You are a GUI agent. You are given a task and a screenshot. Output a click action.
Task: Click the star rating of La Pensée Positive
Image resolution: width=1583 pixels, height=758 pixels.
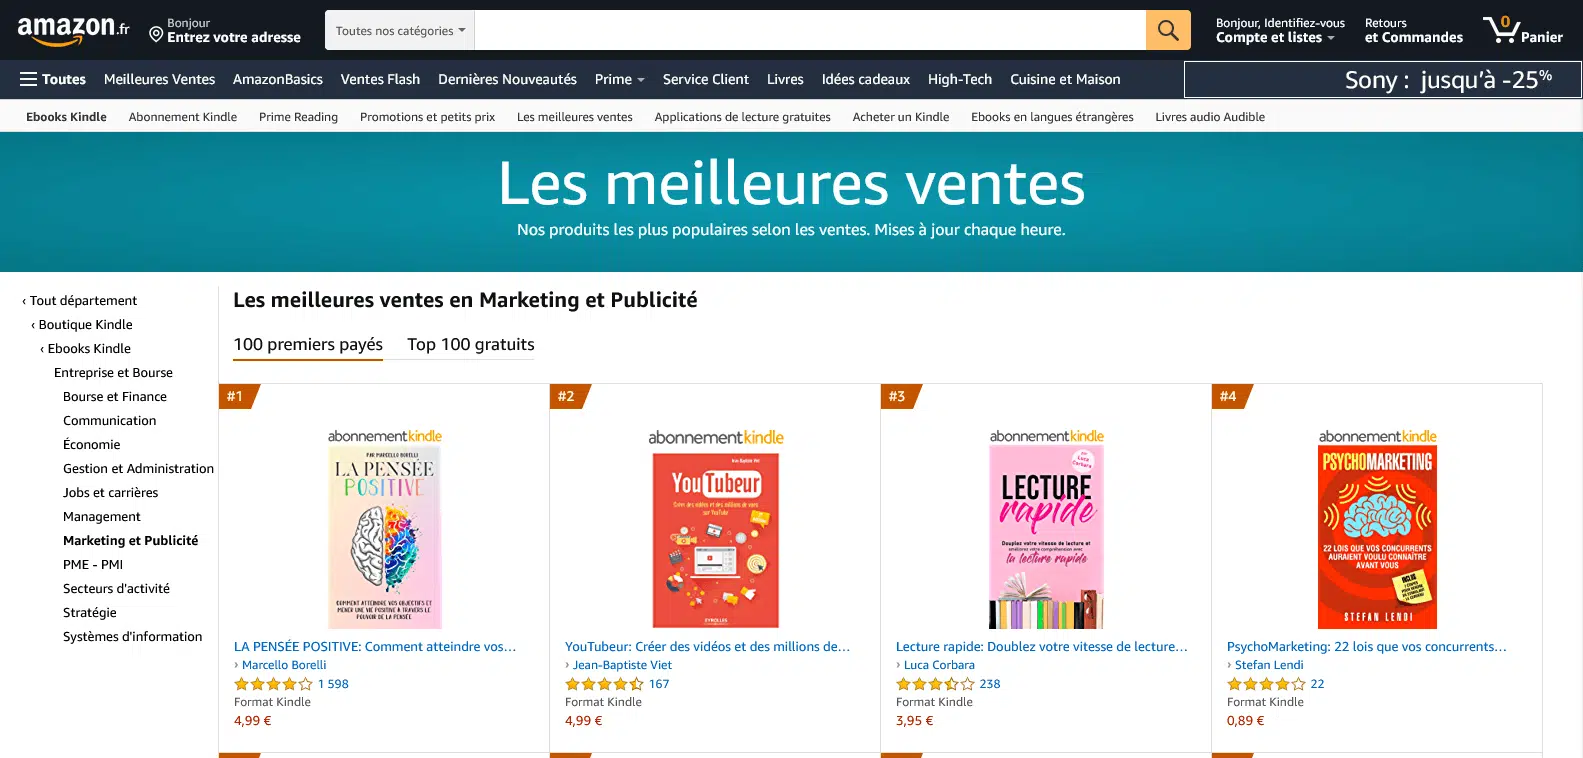273,684
